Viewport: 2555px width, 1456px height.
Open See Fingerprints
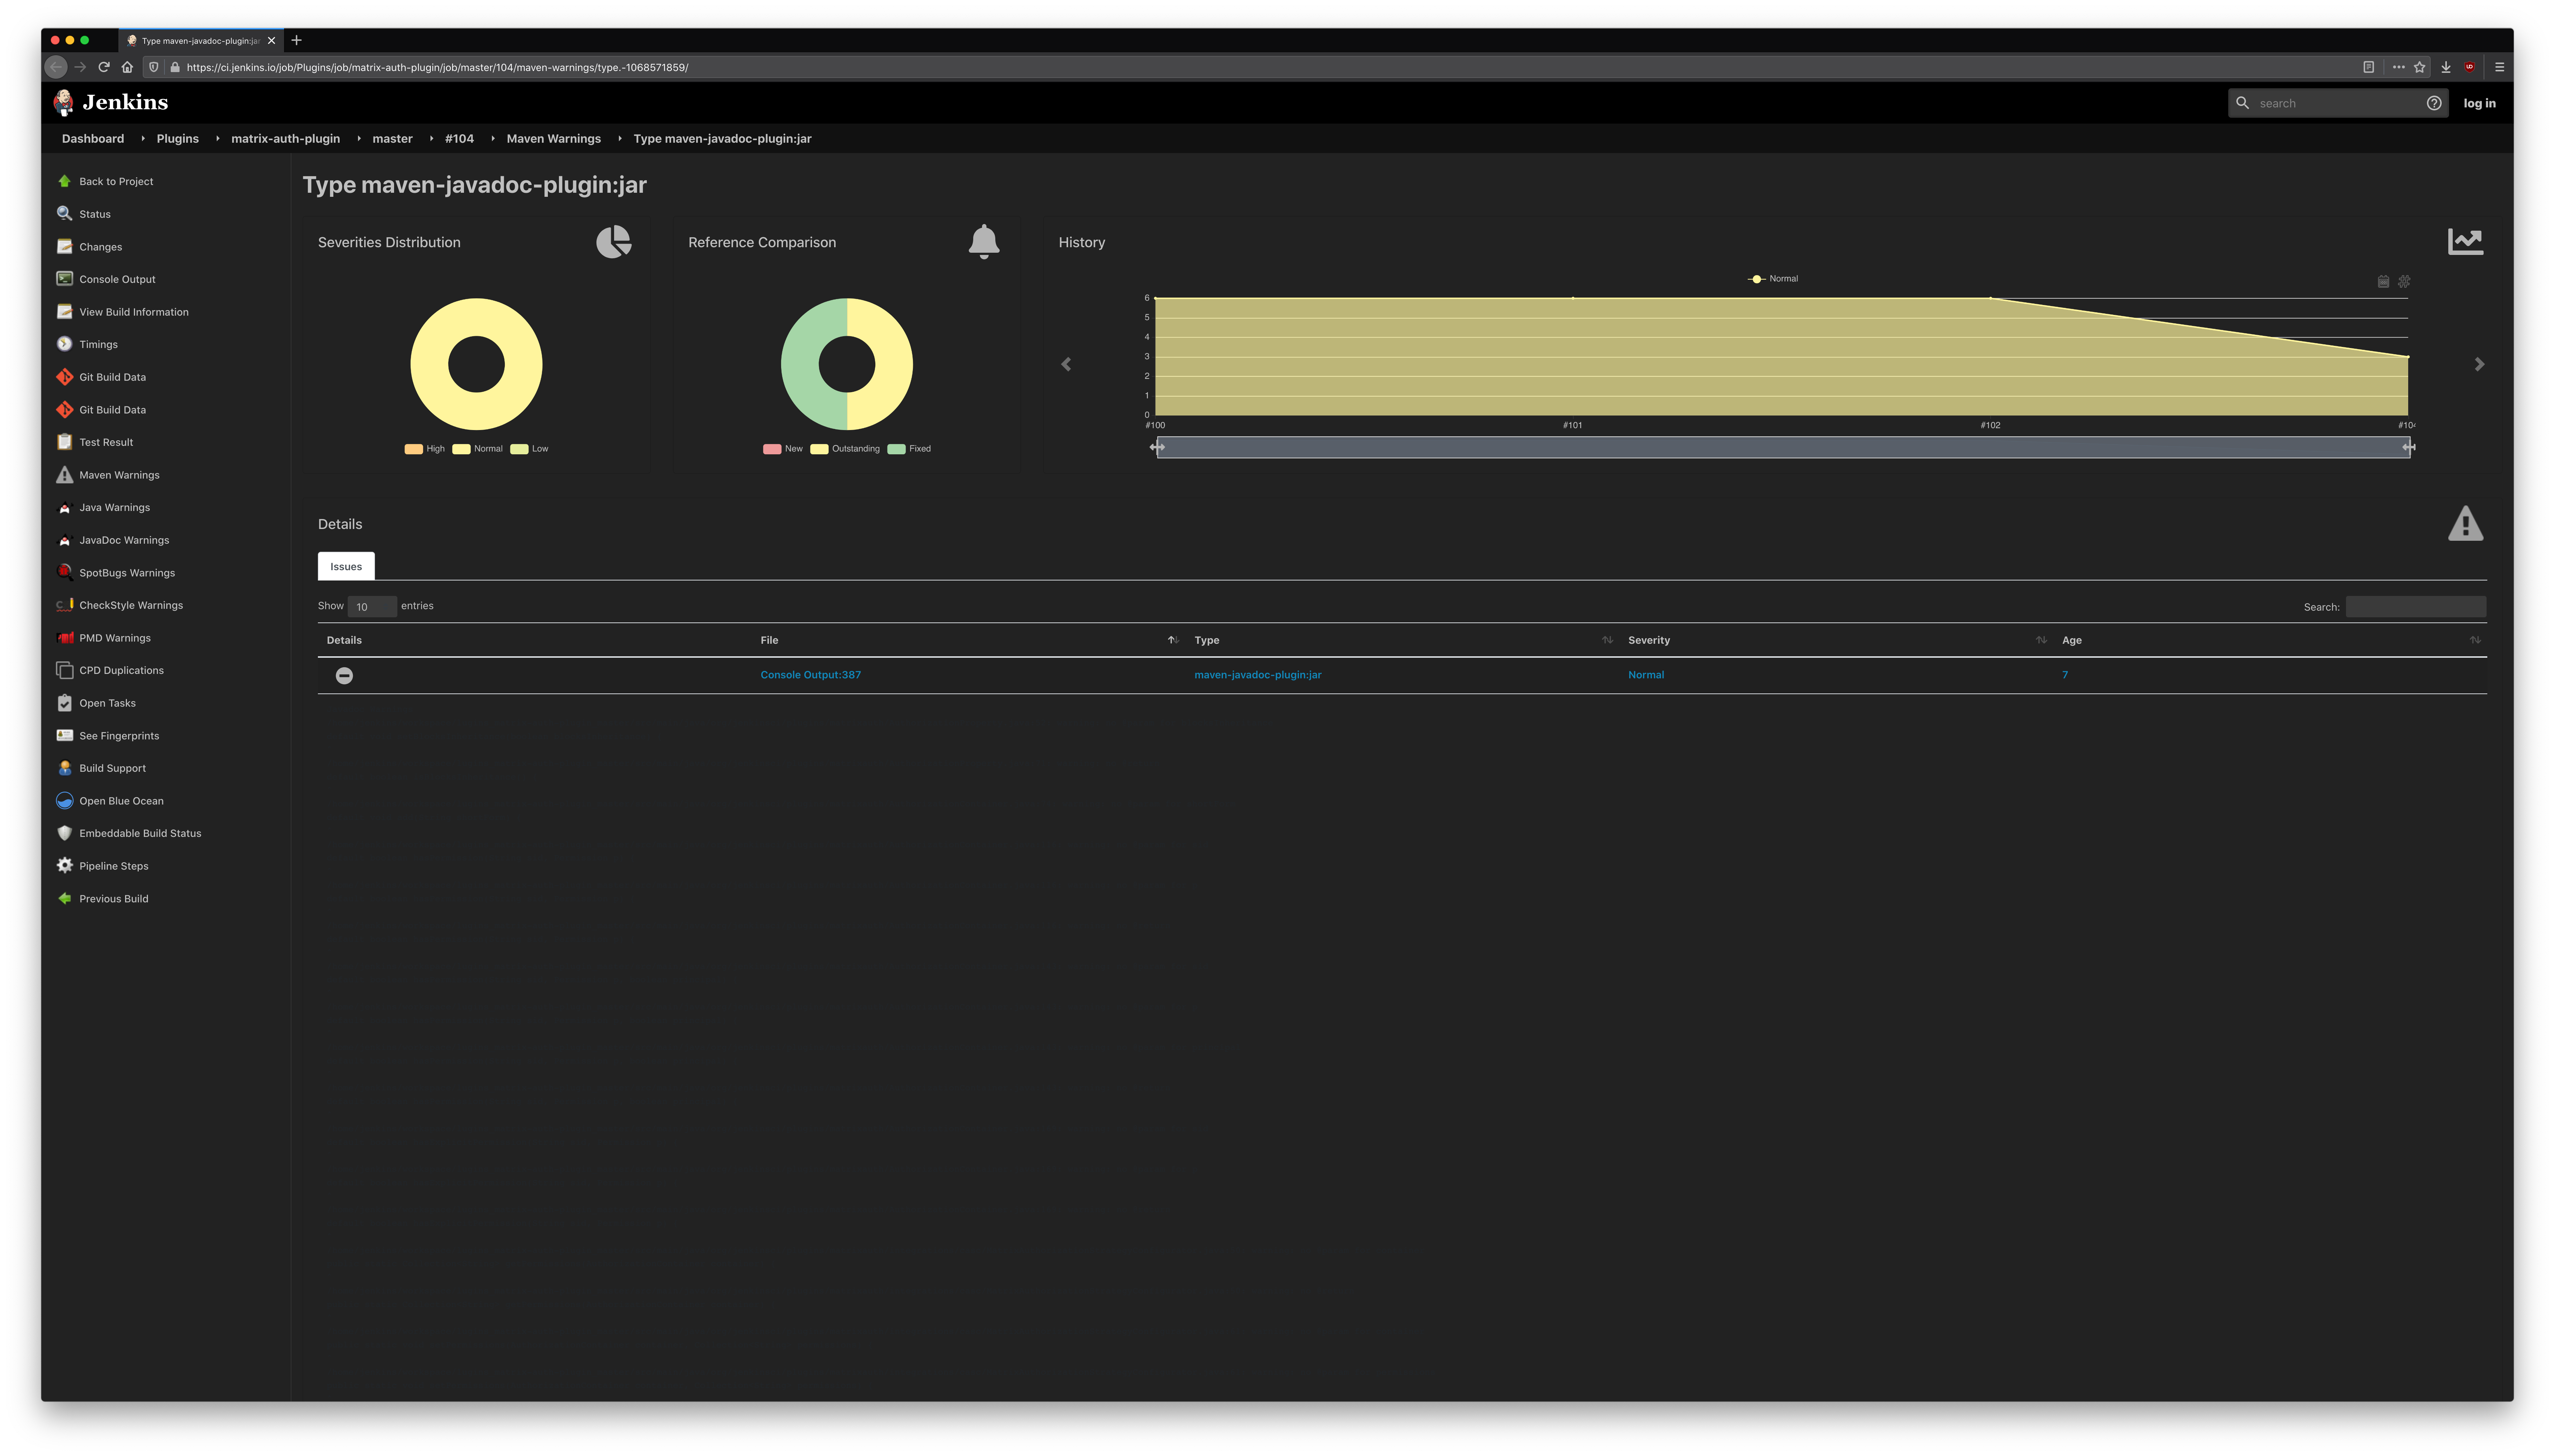click(x=119, y=736)
